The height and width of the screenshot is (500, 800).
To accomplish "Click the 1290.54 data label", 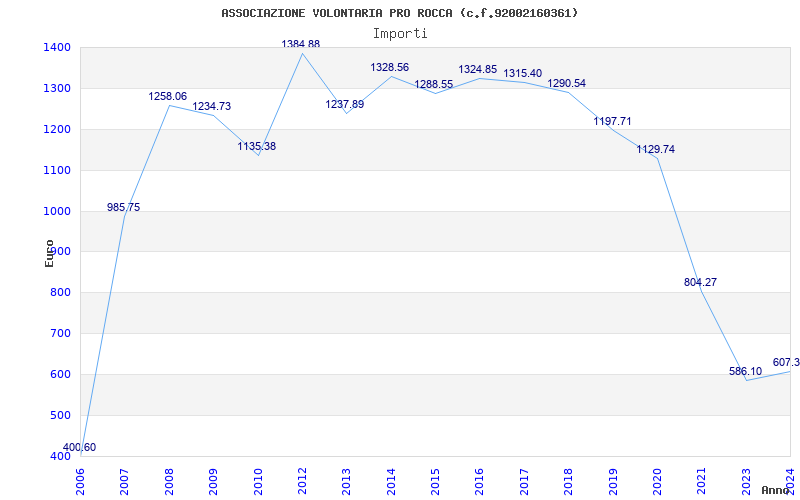I will click(x=566, y=84).
